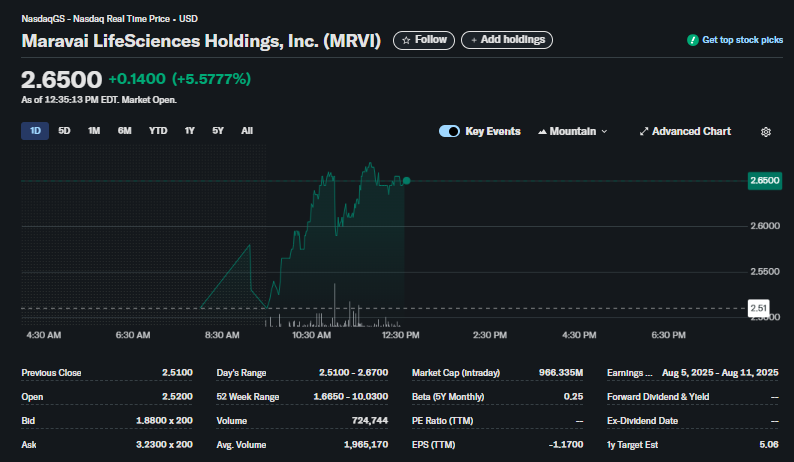
Task: Click the EPS (TTM) value -1.1700
Action: [x=566, y=445]
